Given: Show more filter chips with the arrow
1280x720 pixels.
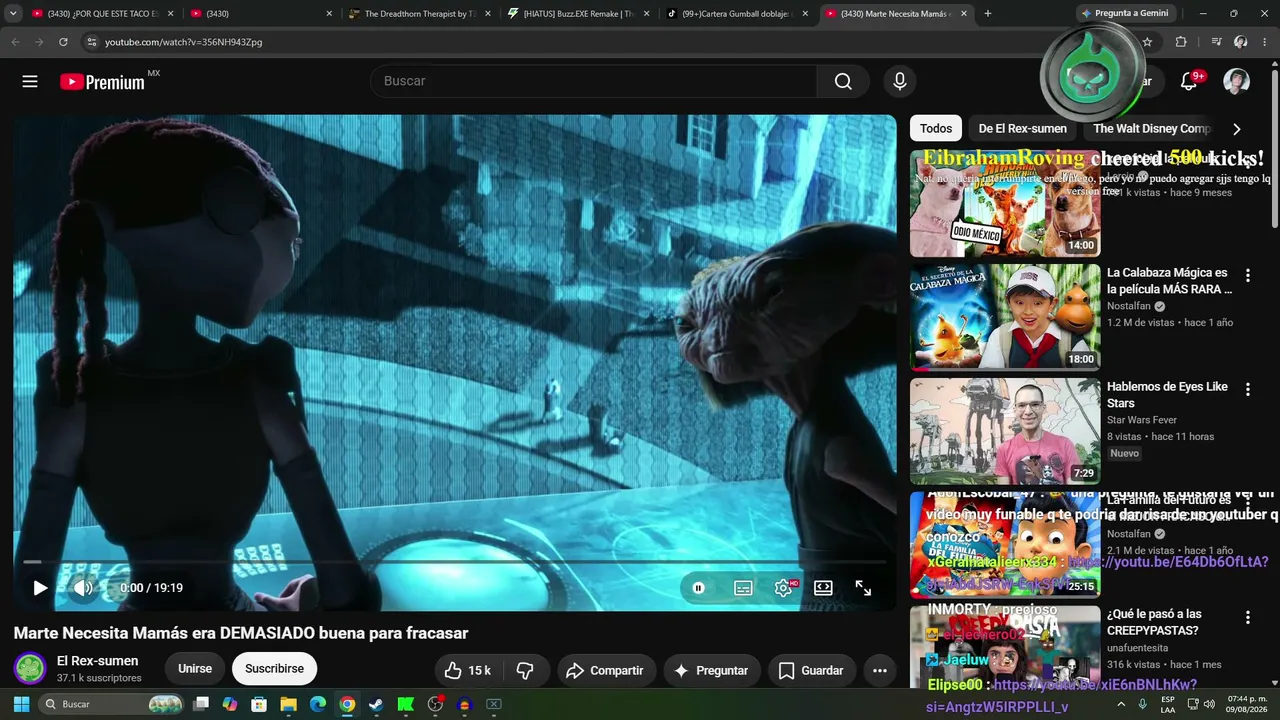Looking at the screenshot, I should pyautogui.click(x=1237, y=129).
